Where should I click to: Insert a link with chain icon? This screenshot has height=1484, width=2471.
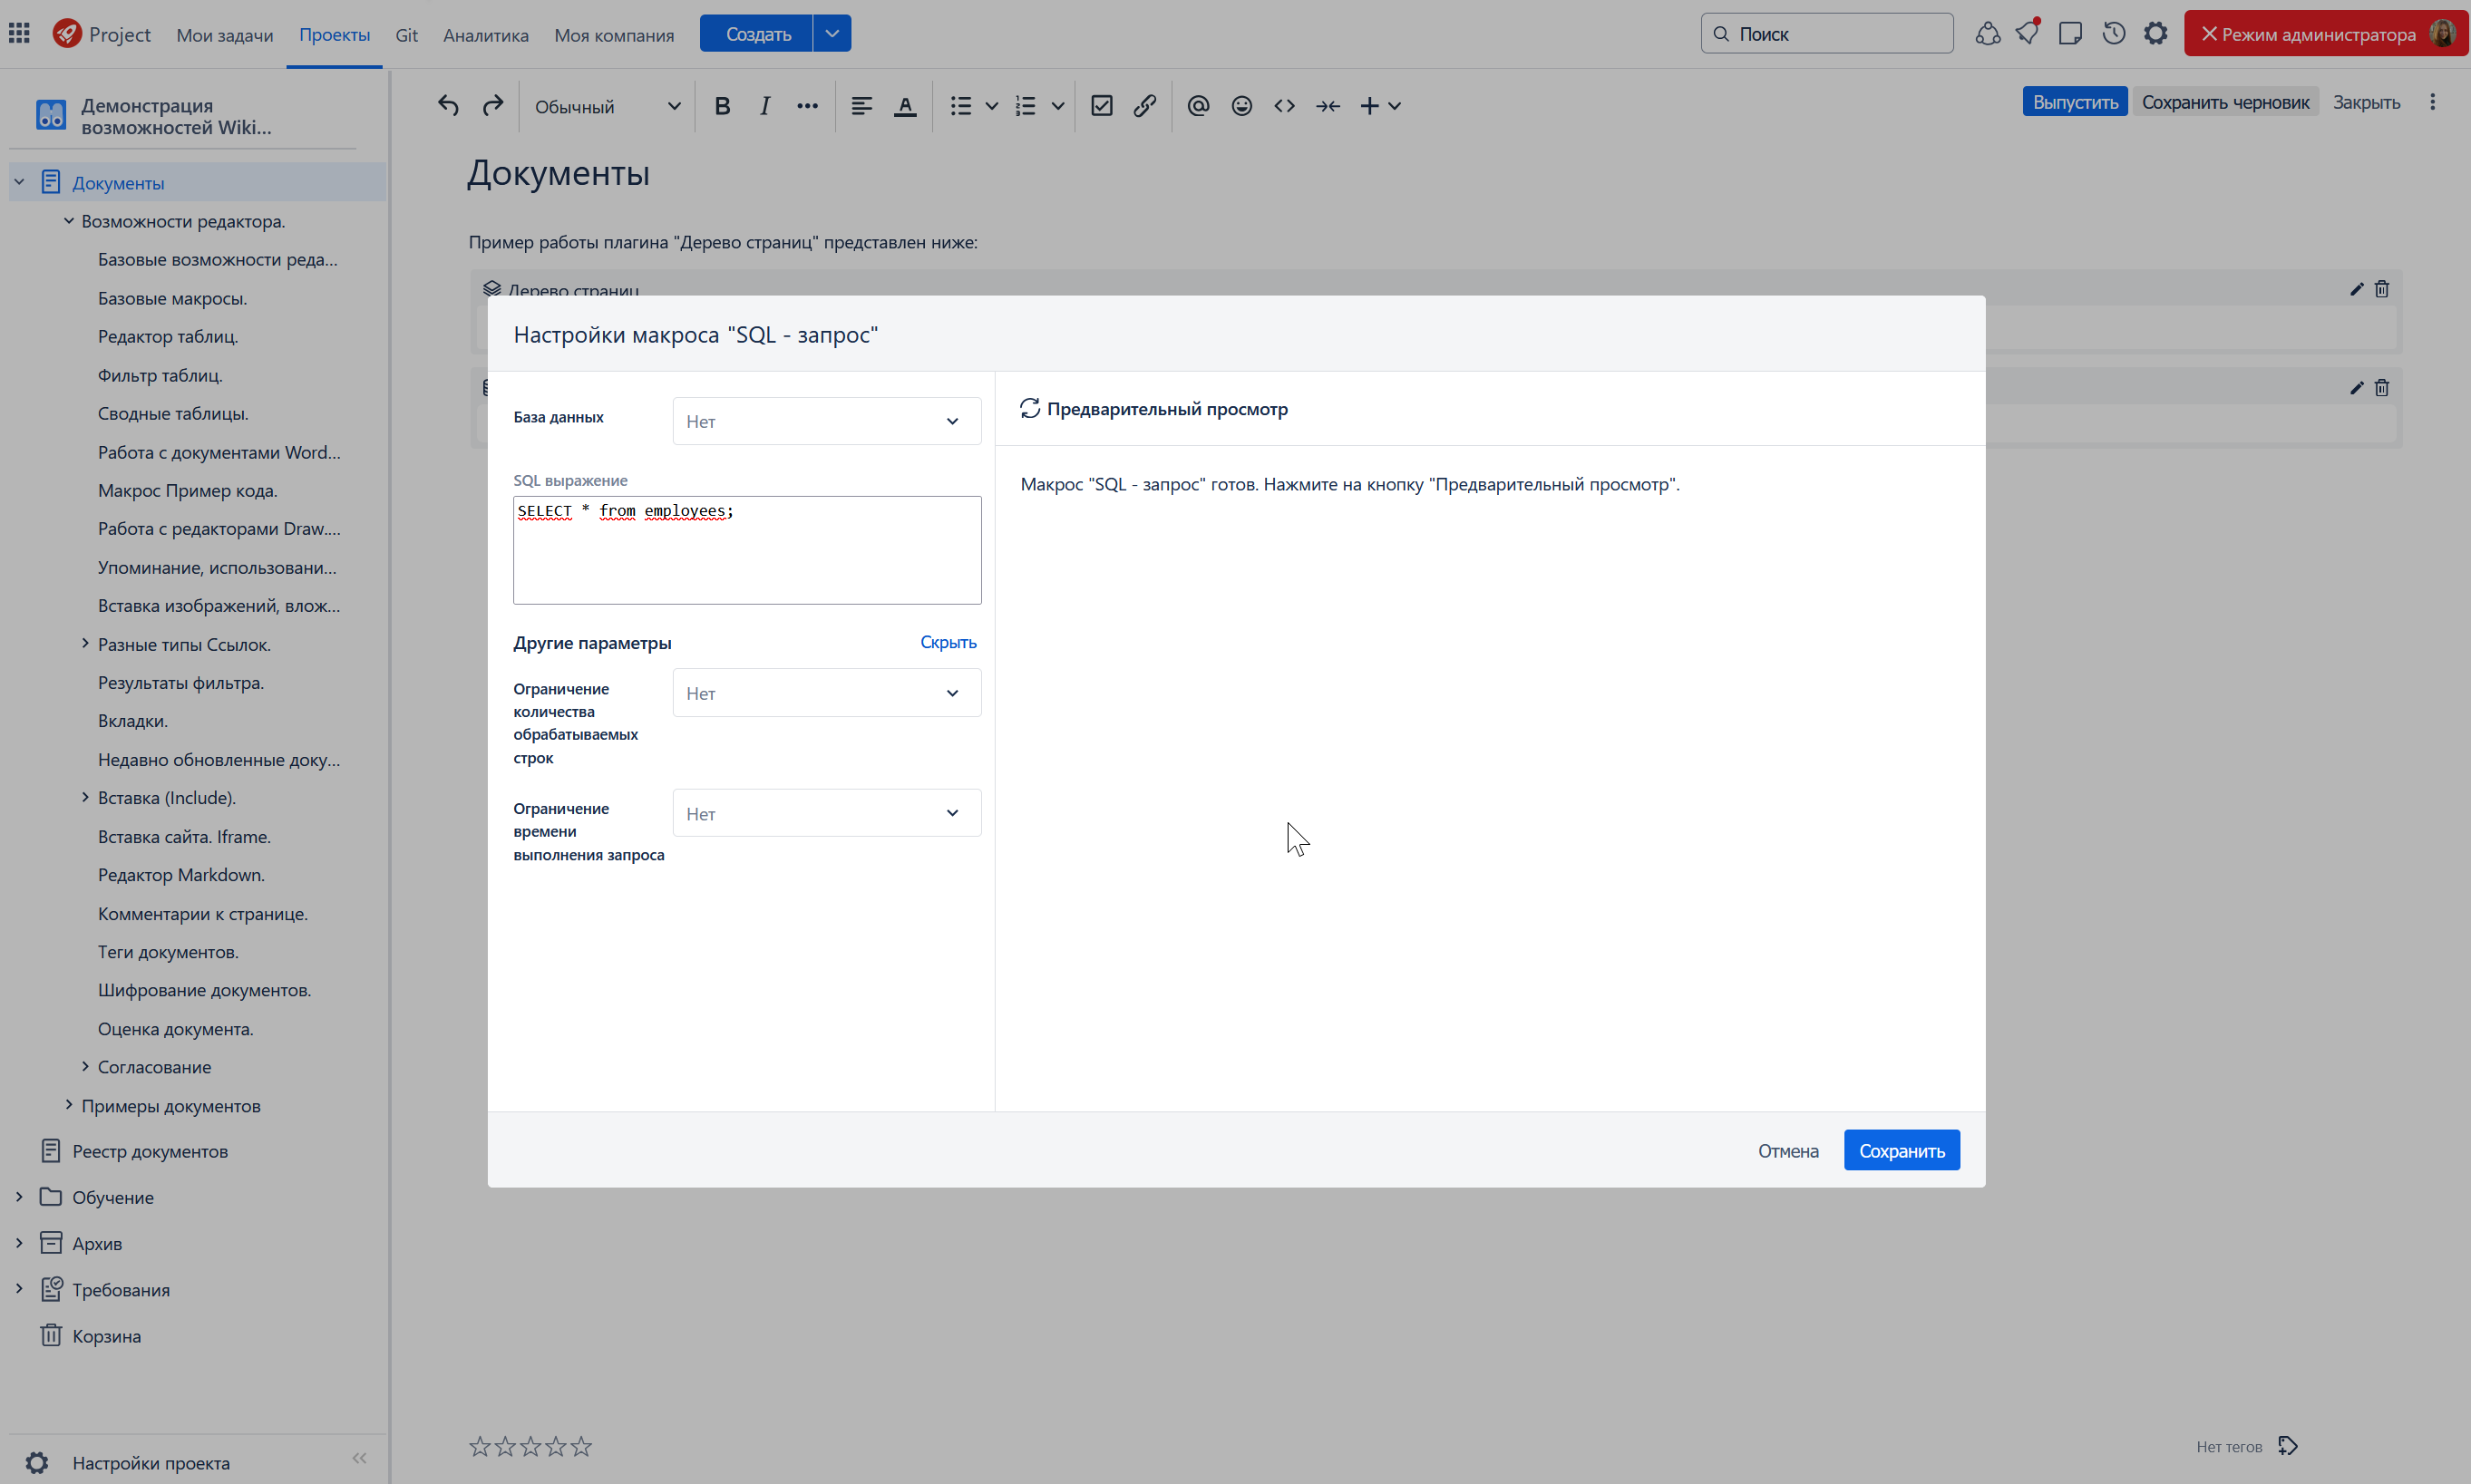[x=1145, y=106]
